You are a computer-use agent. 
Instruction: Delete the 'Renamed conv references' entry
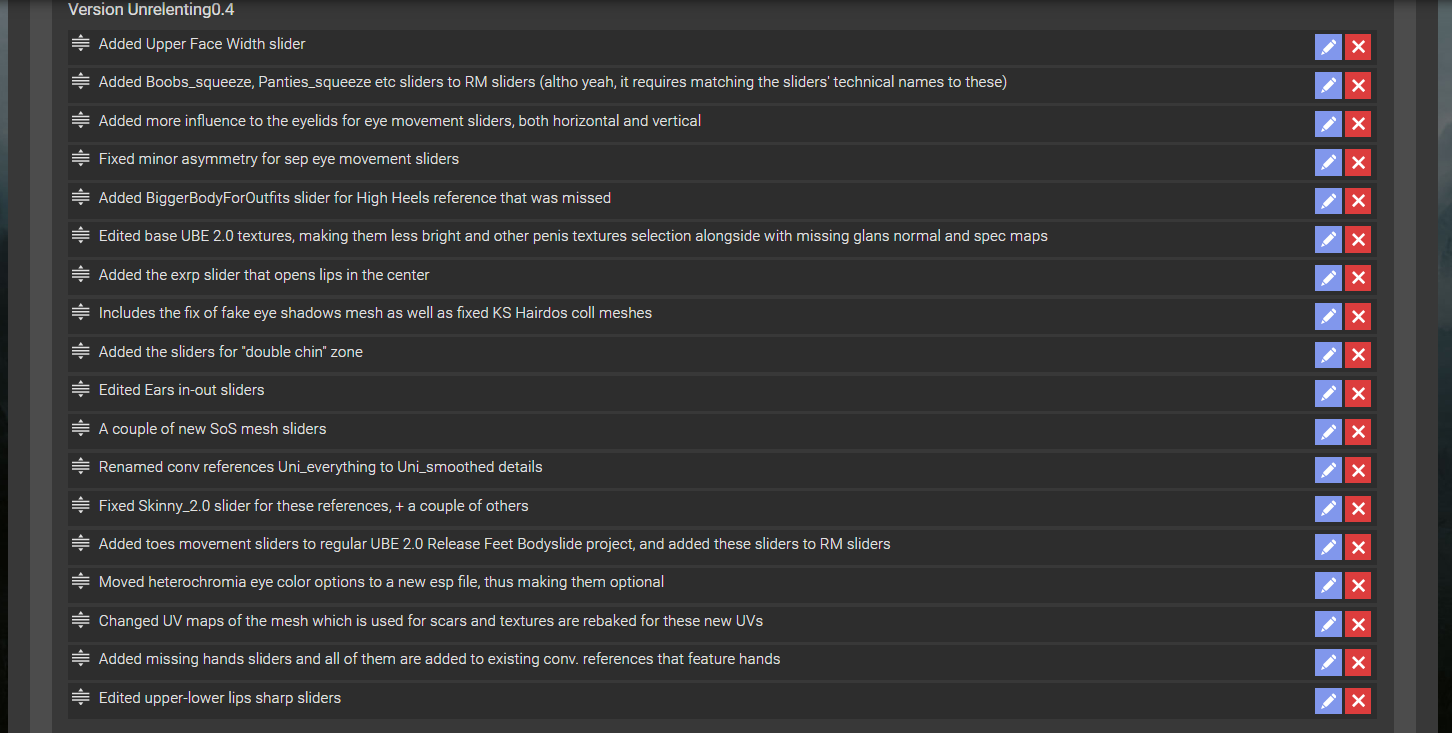pyautogui.click(x=1357, y=470)
